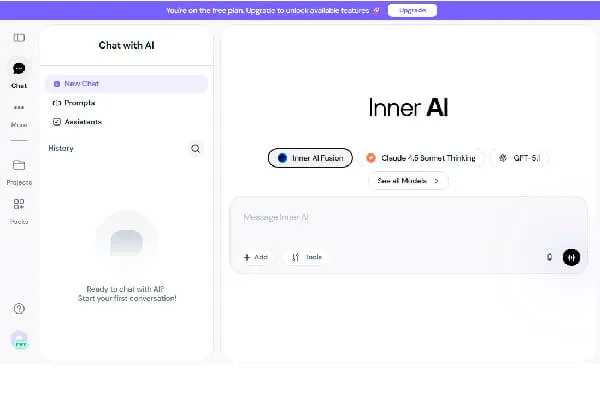This screenshot has height=400, width=600.
Task: Open the More menu dots
Action: pos(19,108)
